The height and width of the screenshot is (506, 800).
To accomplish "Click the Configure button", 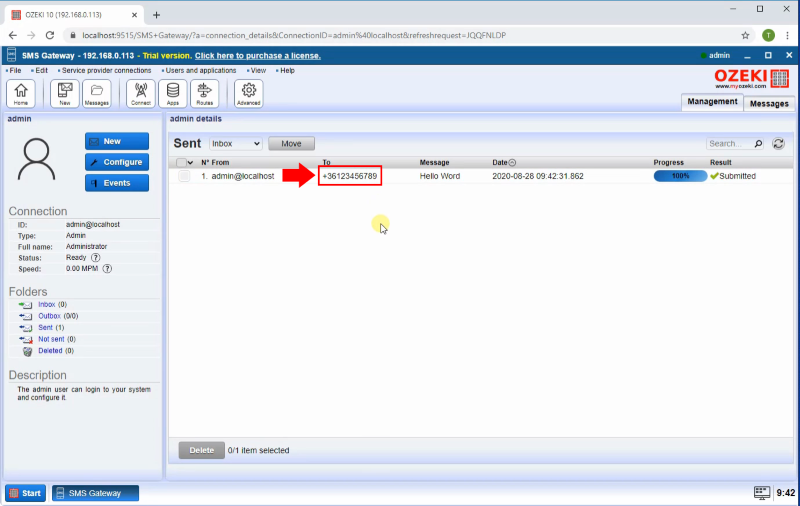I will pos(117,162).
